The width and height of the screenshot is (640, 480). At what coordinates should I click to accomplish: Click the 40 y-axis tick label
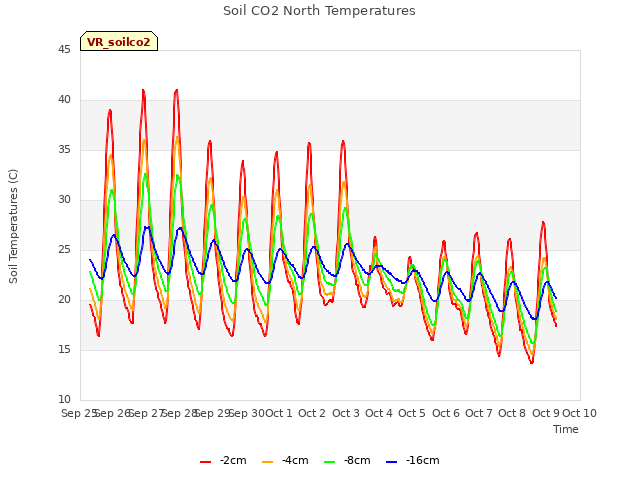point(64,99)
